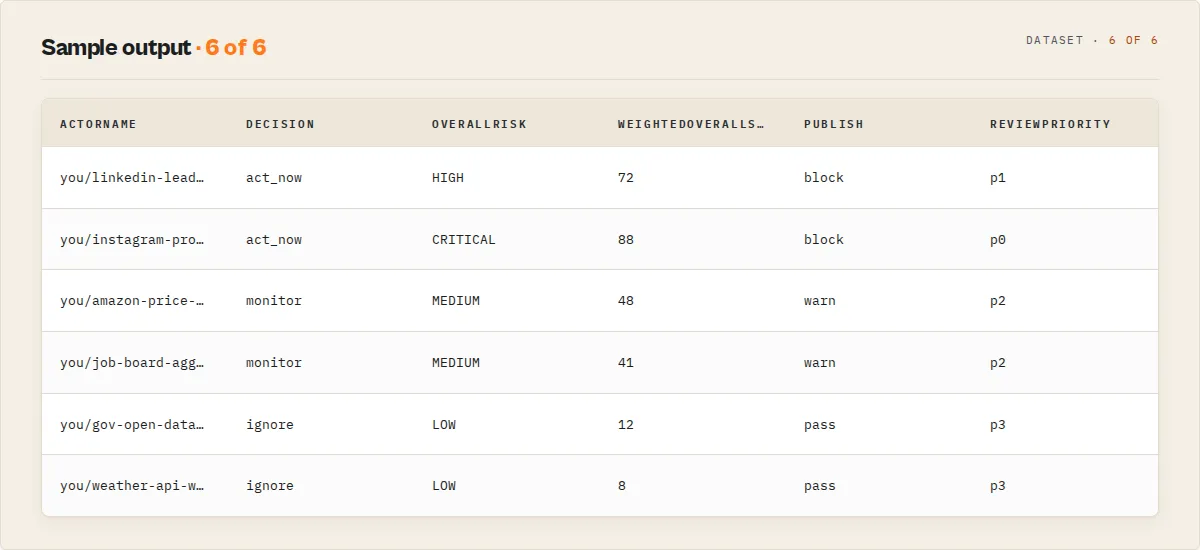Screen dimensions: 1200x550
Task: Select the you/job-board-agg… actor name cell
Action: [132, 363]
